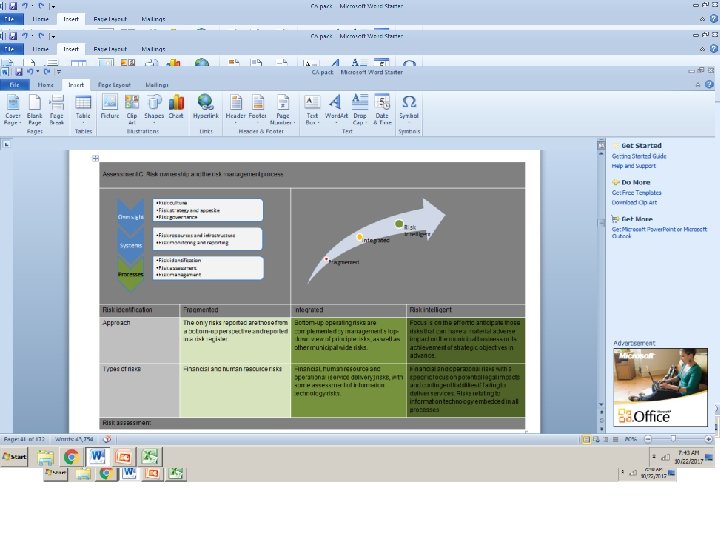This screenshot has width=720, height=540.
Task: Minimize the ribbon in the front window
Action: click(698, 84)
